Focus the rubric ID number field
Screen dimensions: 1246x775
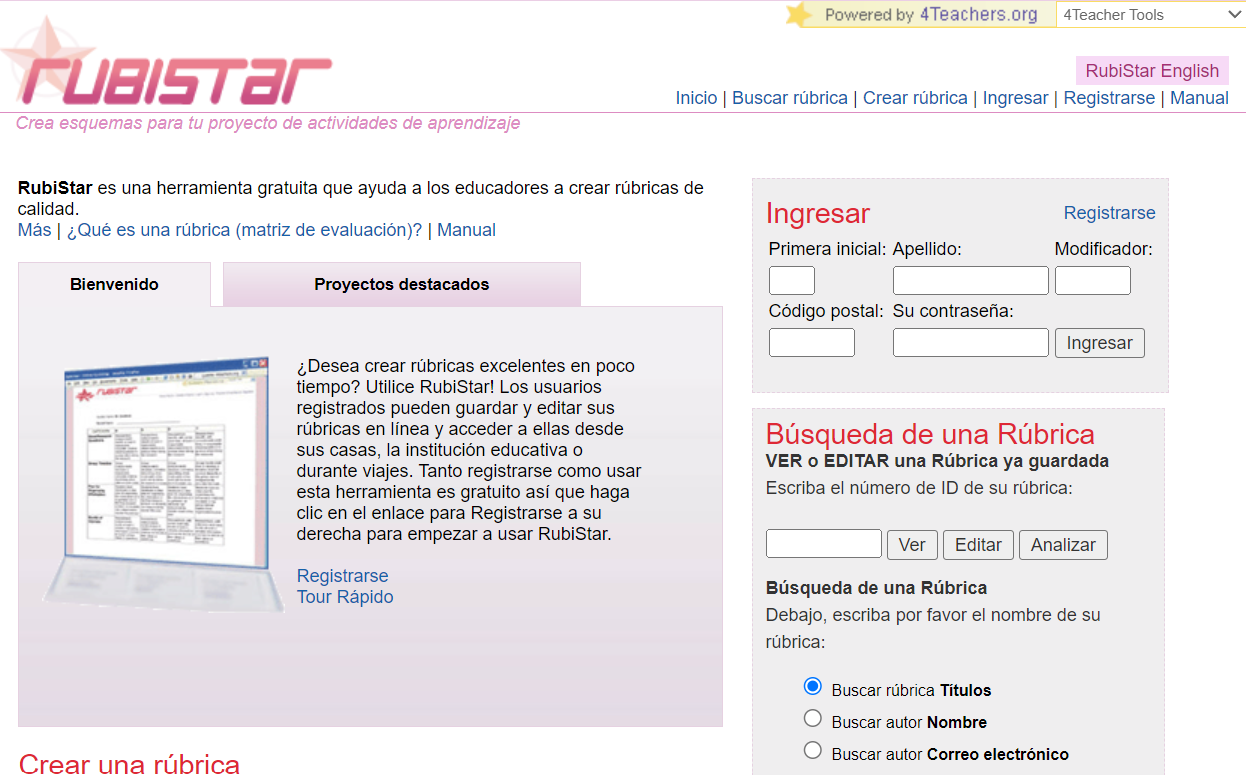[x=824, y=544]
